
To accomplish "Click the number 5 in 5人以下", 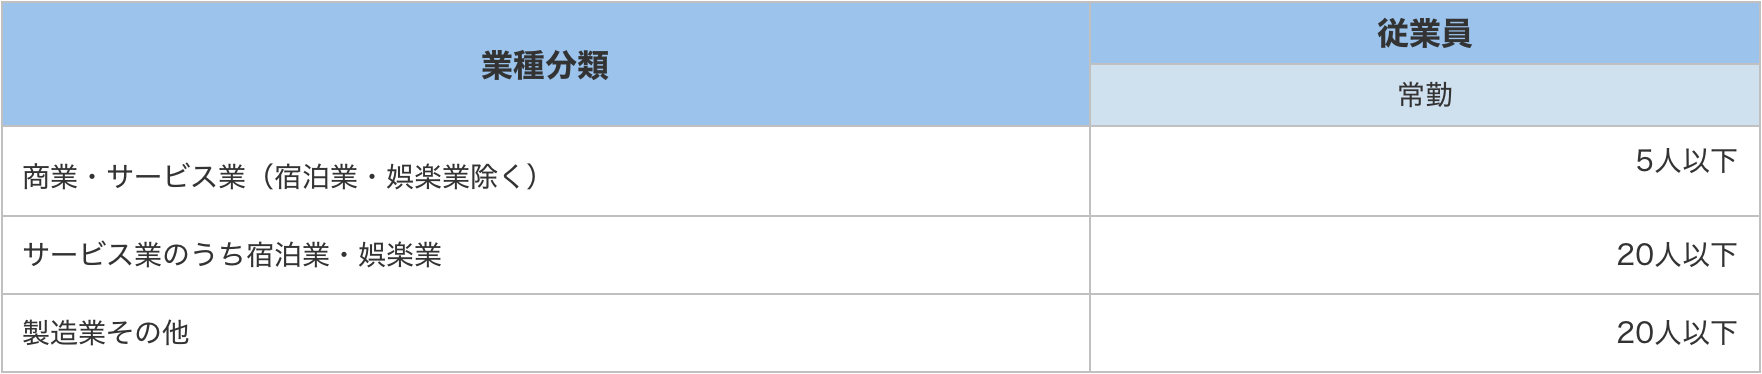I will coord(1645,161).
